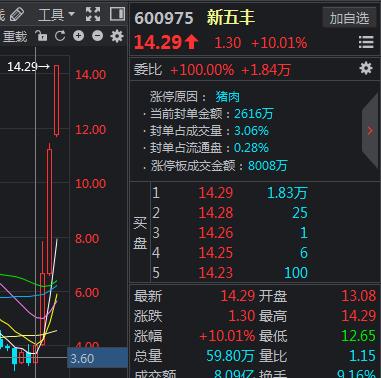
Task: Click current seal amount 2616万
Action: click(253, 114)
